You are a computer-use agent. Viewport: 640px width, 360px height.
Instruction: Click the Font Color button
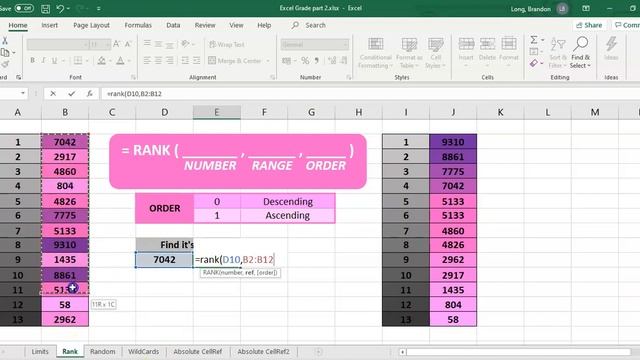click(120, 61)
